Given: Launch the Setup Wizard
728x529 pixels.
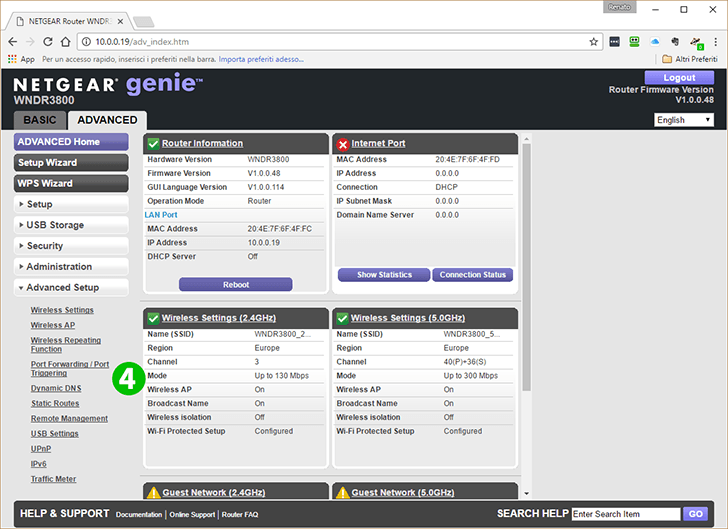Looking at the screenshot, I should pyautogui.click(x=71, y=163).
